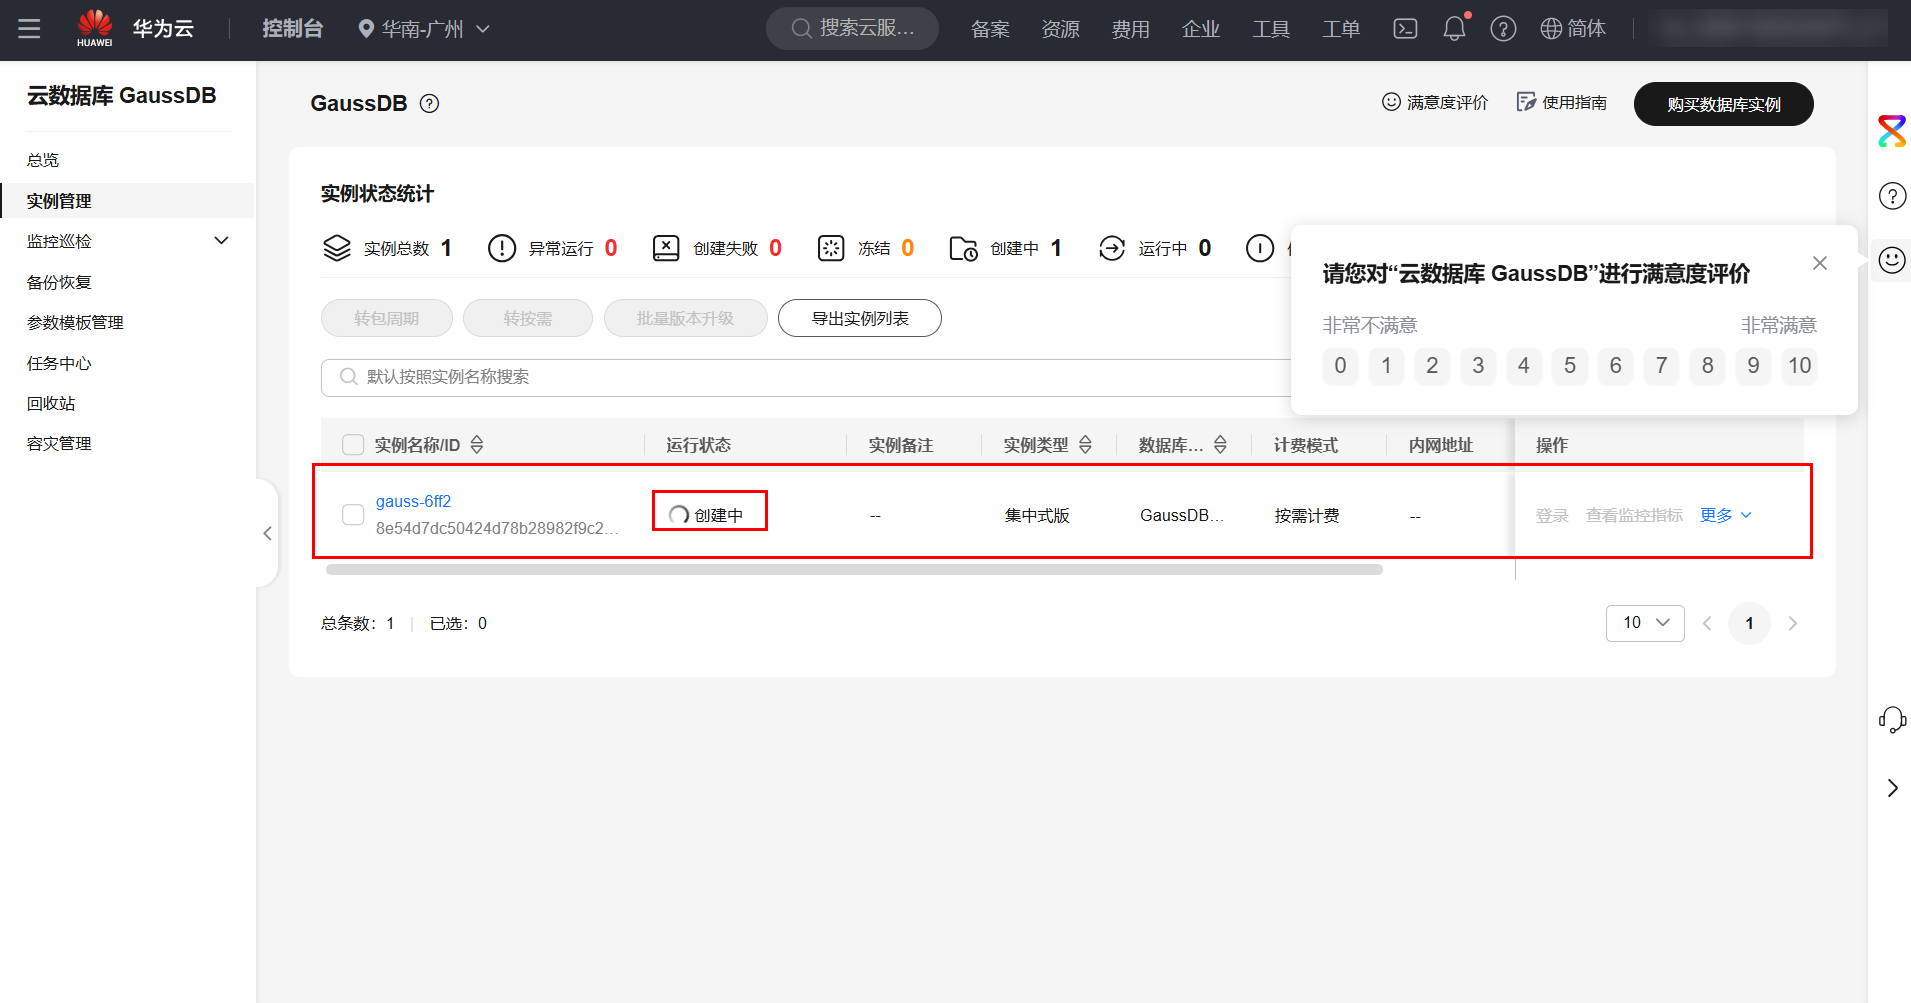Image resolution: width=1911 pixels, height=1003 pixels.
Task: Close the satisfaction rating popup
Action: (1820, 263)
